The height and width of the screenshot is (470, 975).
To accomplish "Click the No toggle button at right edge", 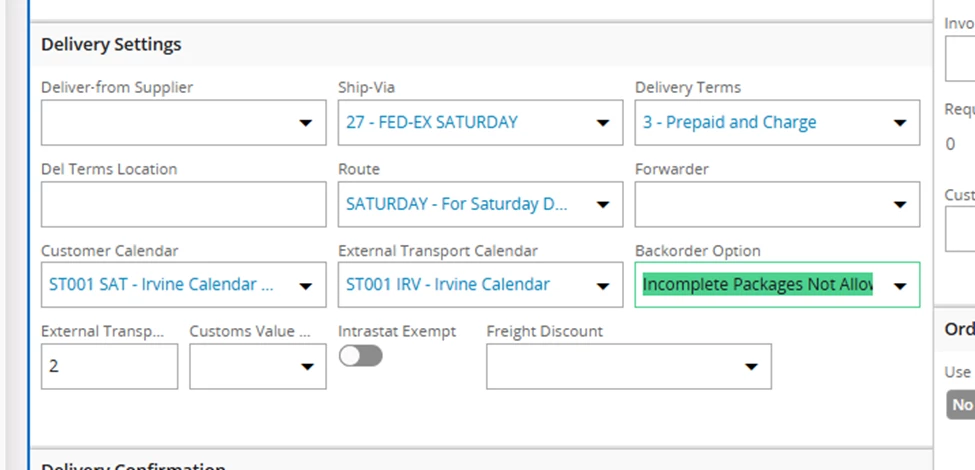I will 962,405.
